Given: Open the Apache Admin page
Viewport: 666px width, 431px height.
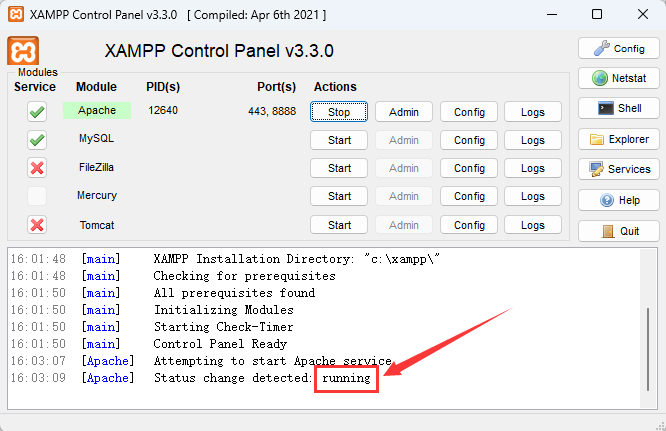Looking at the screenshot, I should [403, 112].
